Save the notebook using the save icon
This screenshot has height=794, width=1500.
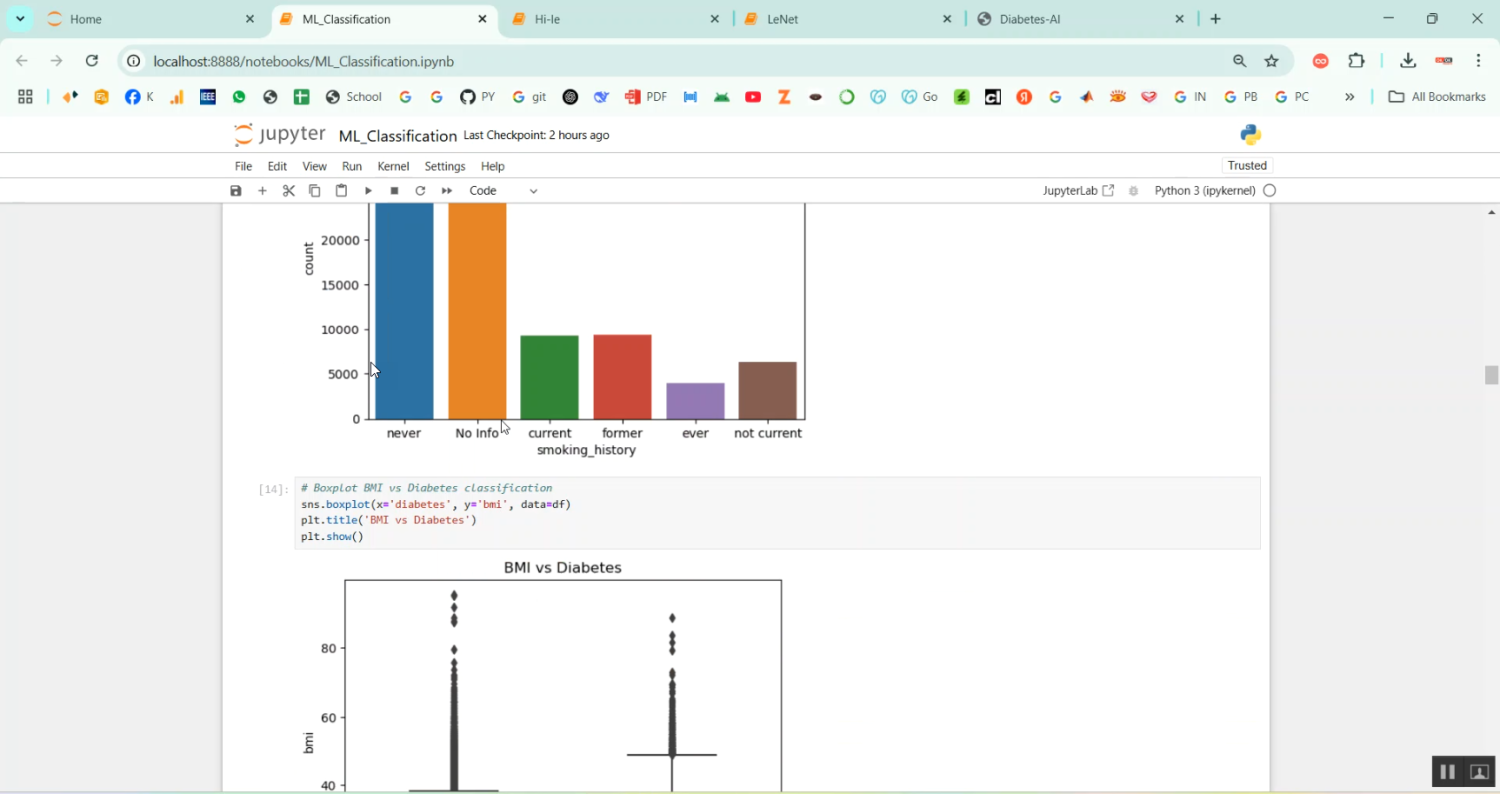pyautogui.click(x=235, y=190)
